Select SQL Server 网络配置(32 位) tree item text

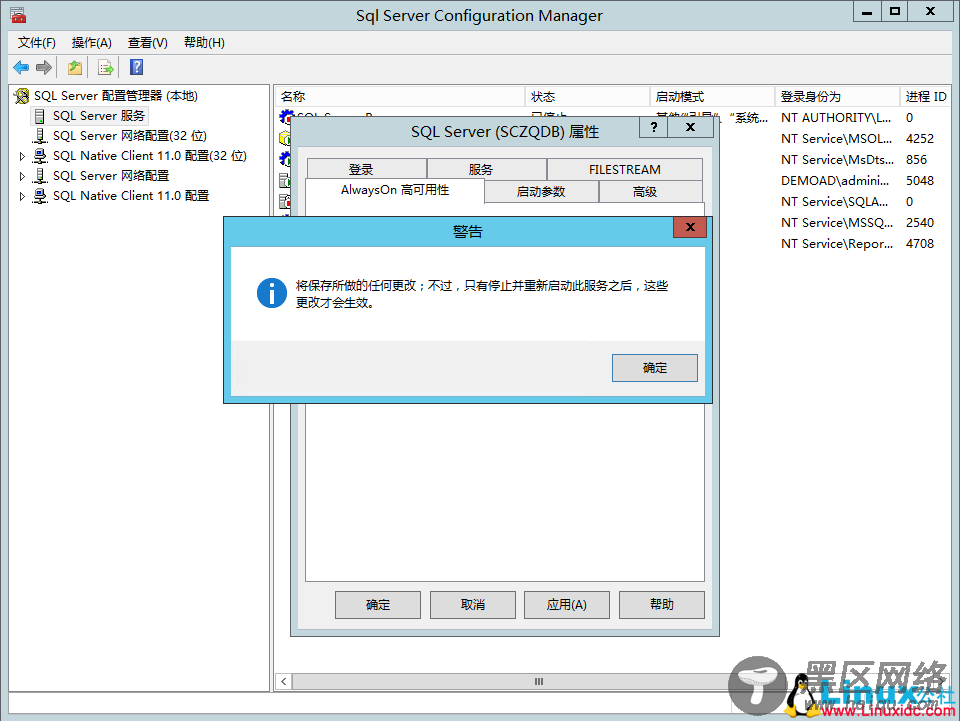click(130, 136)
